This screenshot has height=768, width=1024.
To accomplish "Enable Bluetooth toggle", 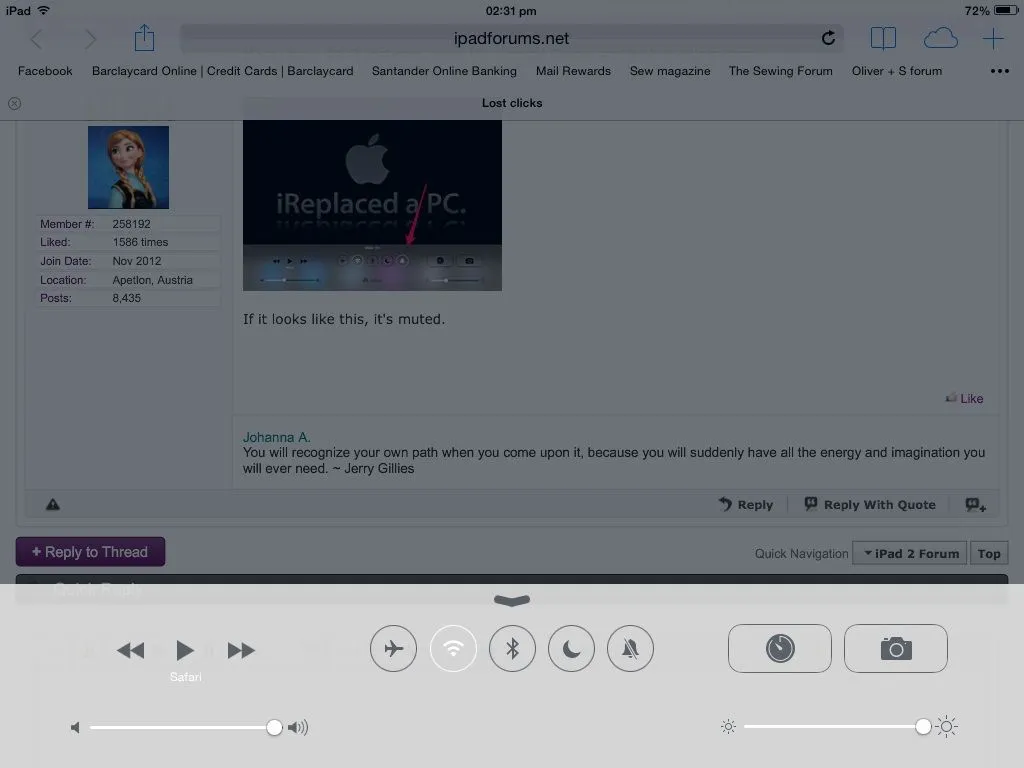I will click(512, 649).
